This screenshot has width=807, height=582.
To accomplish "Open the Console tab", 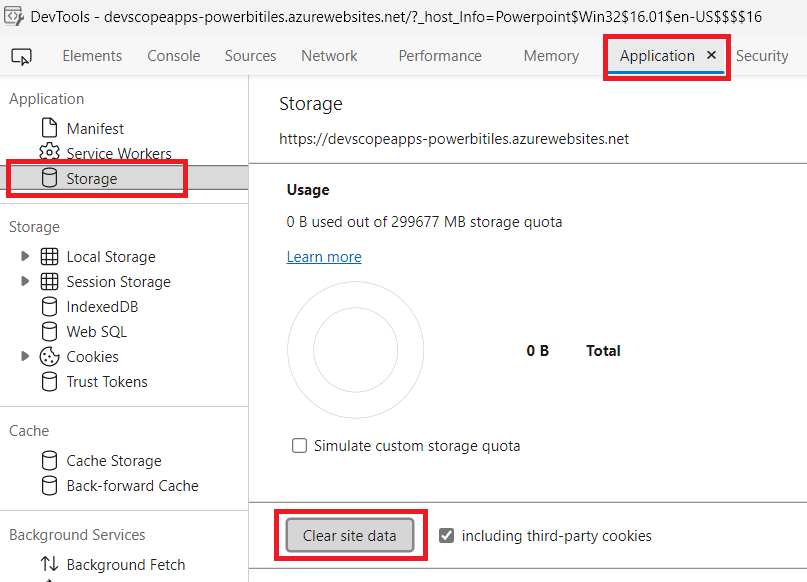I will click(x=174, y=56).
